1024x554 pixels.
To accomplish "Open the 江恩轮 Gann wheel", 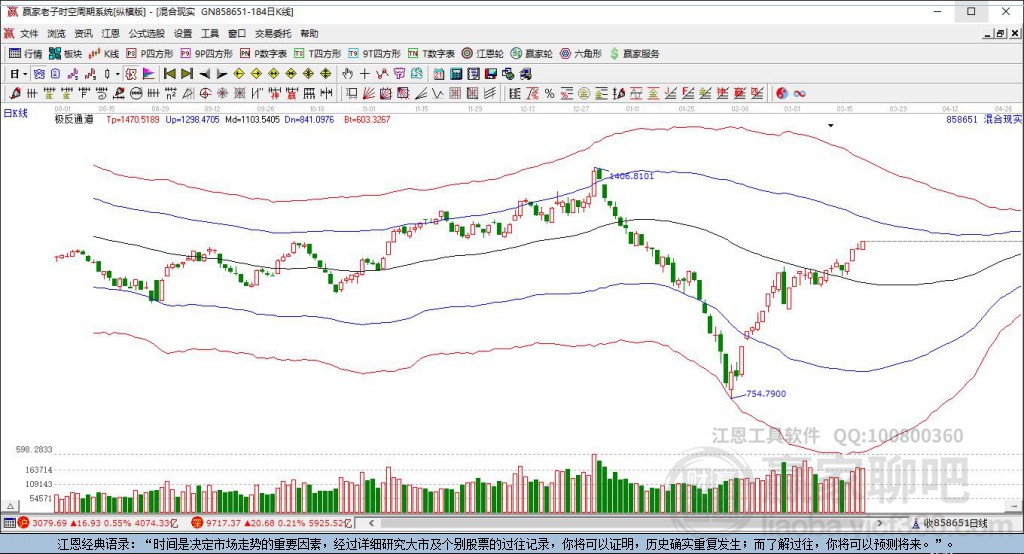I will 483,54.
